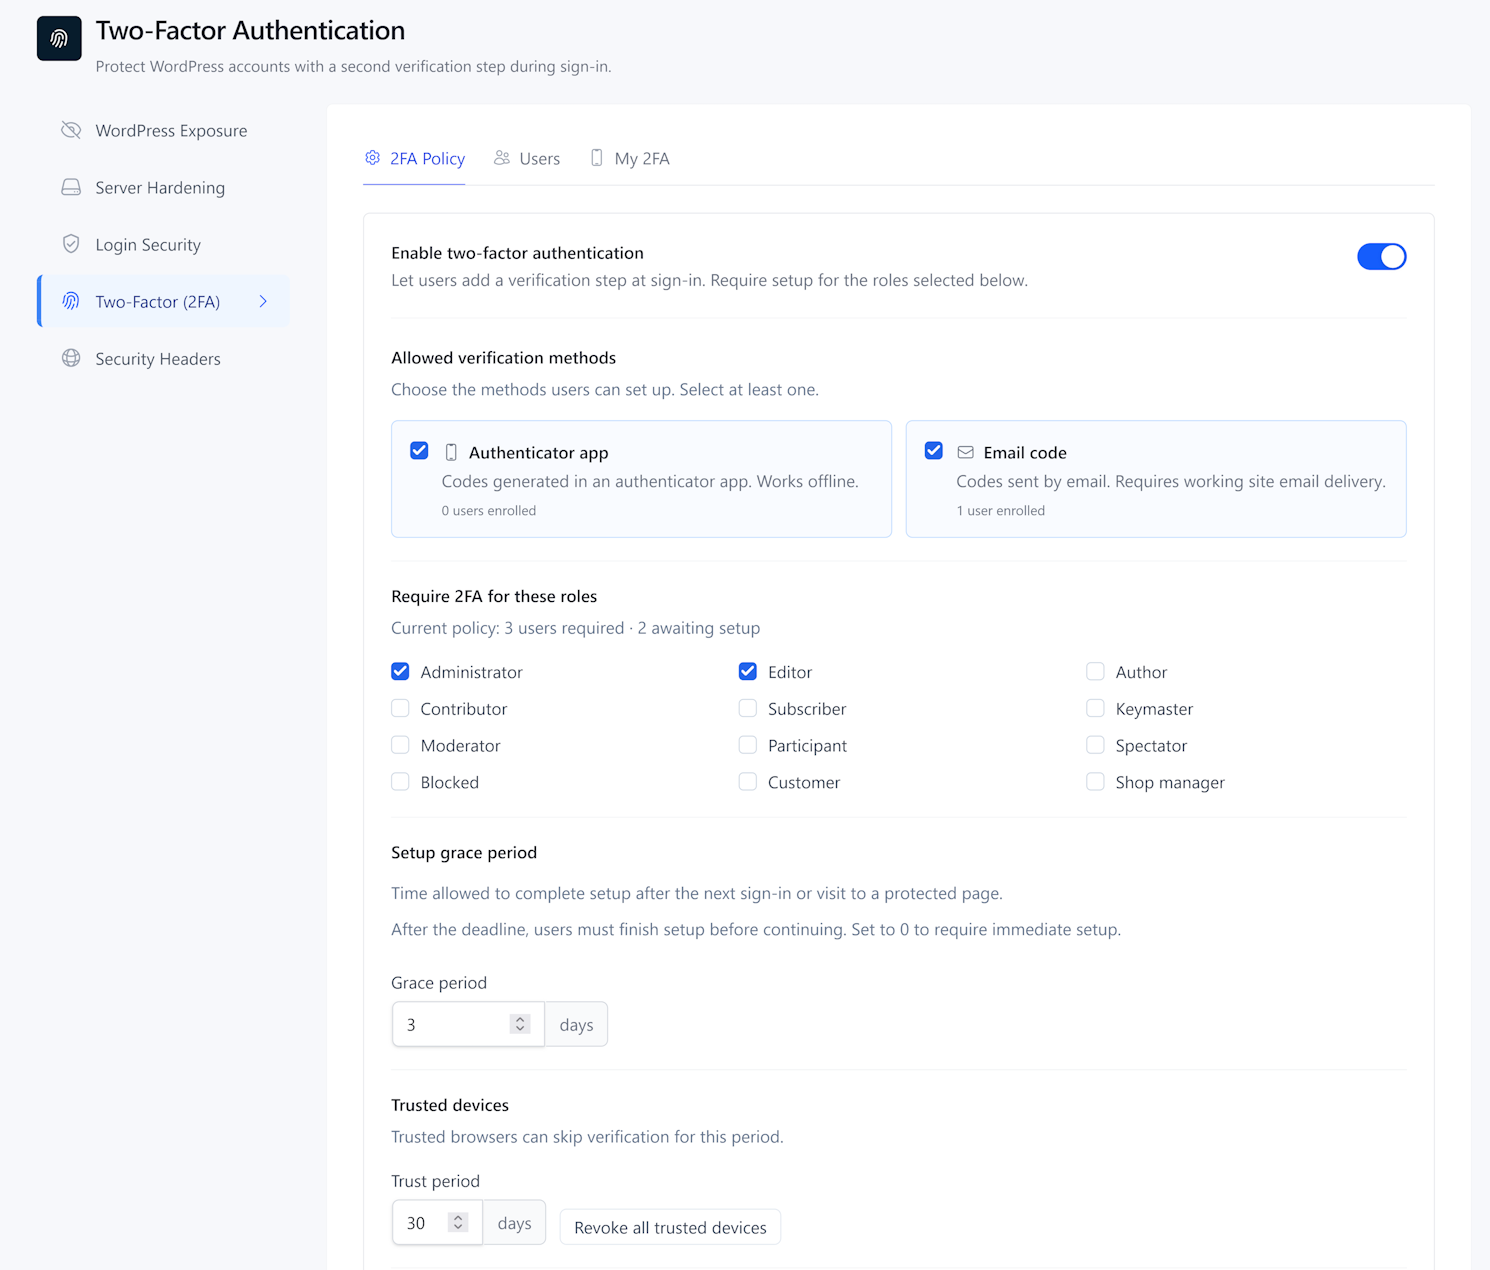This screenshot has width=1490, height=1270.
Task: Click the crossed-eye WordPress Exposure icon
Action: pos(71,130)
